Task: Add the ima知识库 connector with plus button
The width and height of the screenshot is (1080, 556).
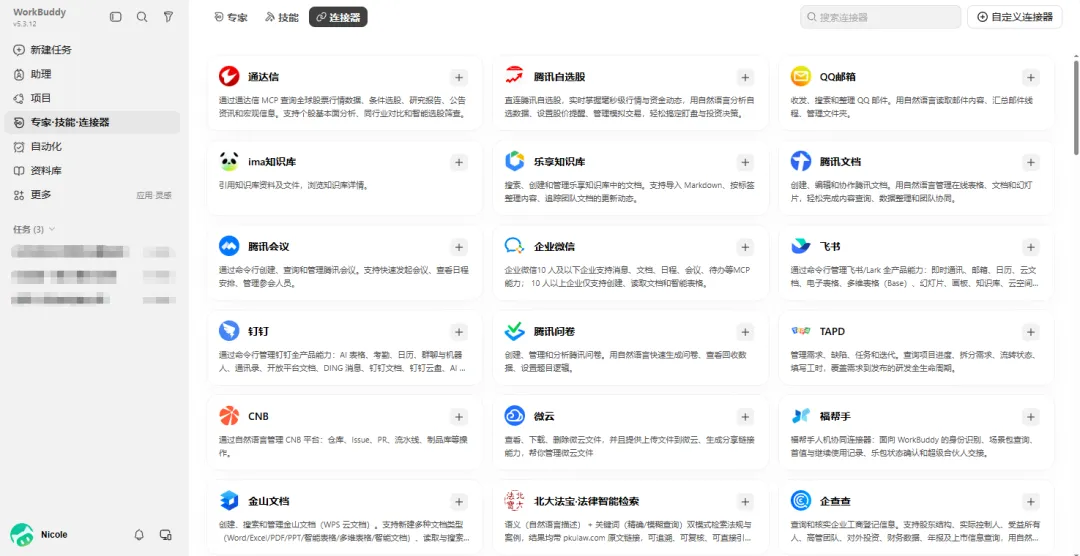Action: click(x=459, y=163)
